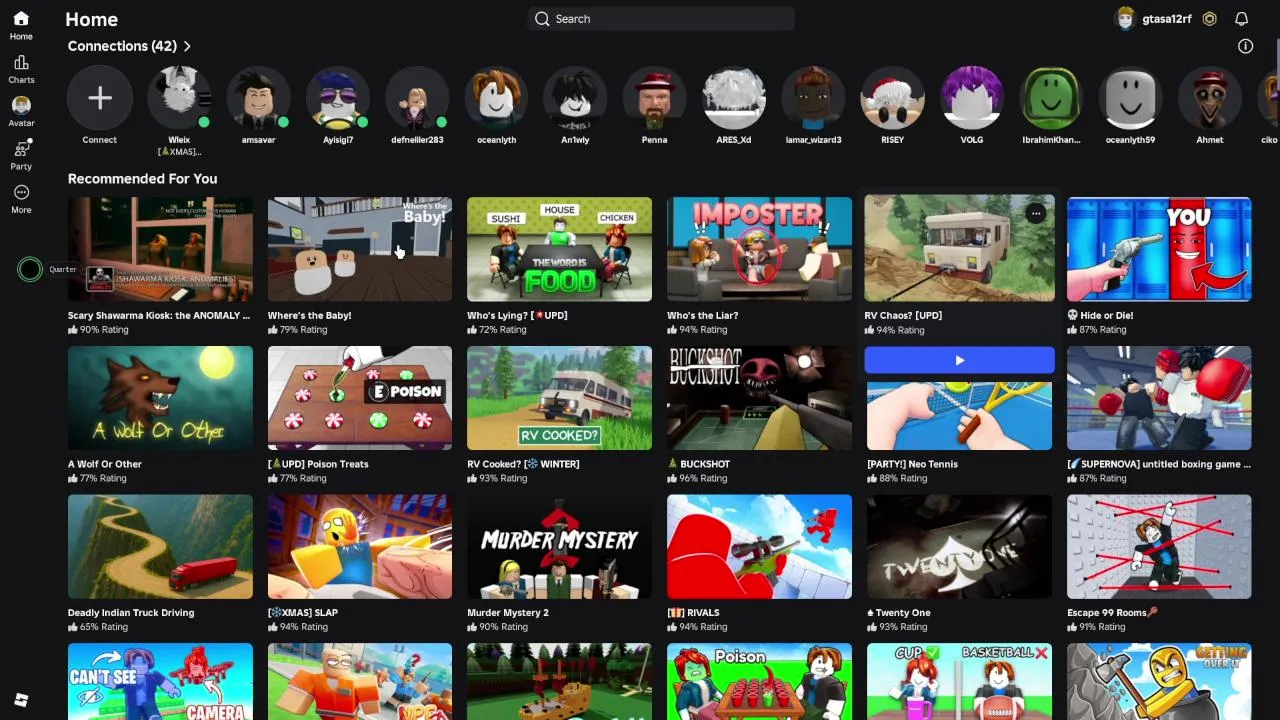Open BUCKSHOT game thumbnail
1280x720 pixels.
click(x=759, y=398)
